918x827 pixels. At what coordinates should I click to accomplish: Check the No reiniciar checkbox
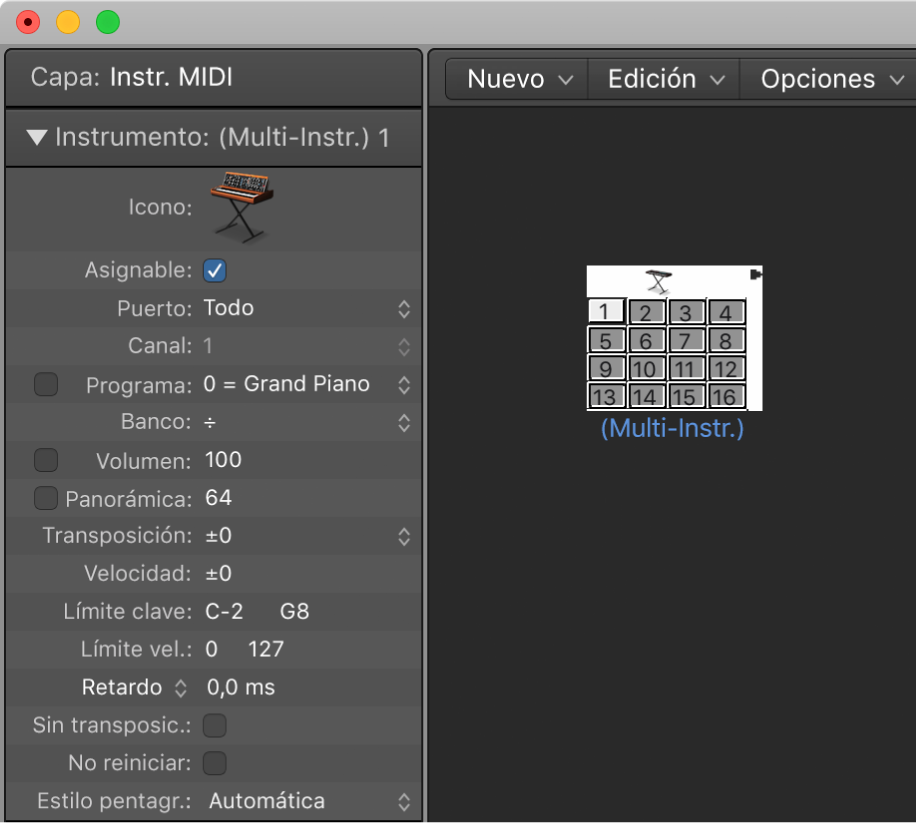tap(214, 763)
